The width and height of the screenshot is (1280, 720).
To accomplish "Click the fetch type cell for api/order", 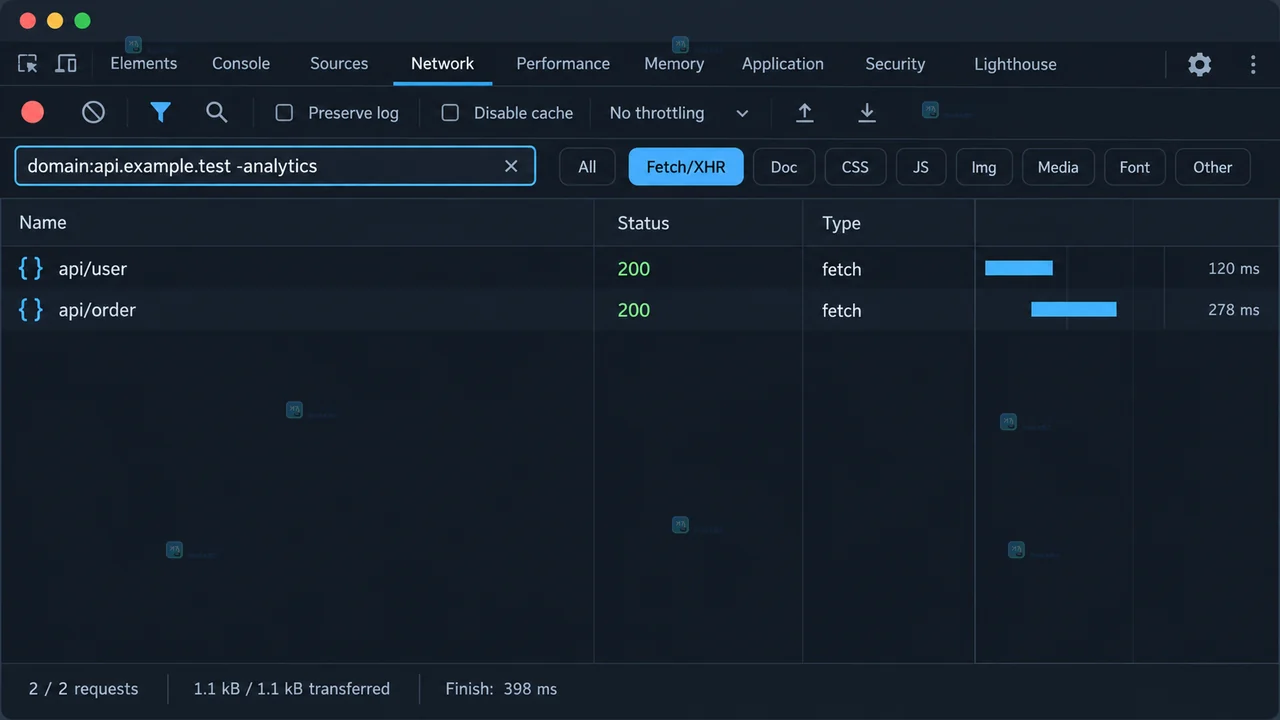I will point(841,310).
